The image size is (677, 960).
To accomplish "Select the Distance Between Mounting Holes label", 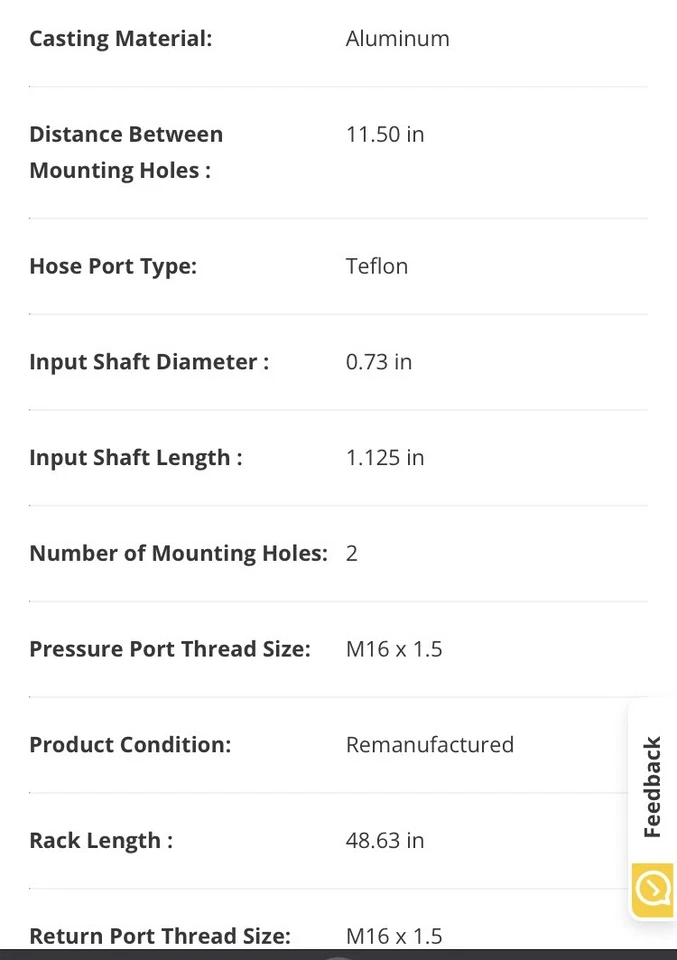I will (x=126, y=152).
